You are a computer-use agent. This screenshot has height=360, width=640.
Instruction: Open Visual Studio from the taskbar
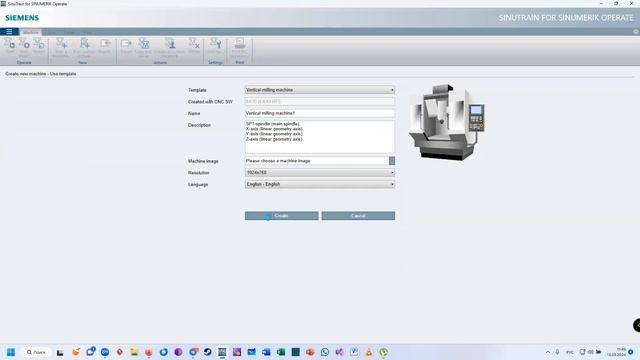[339, 352]
